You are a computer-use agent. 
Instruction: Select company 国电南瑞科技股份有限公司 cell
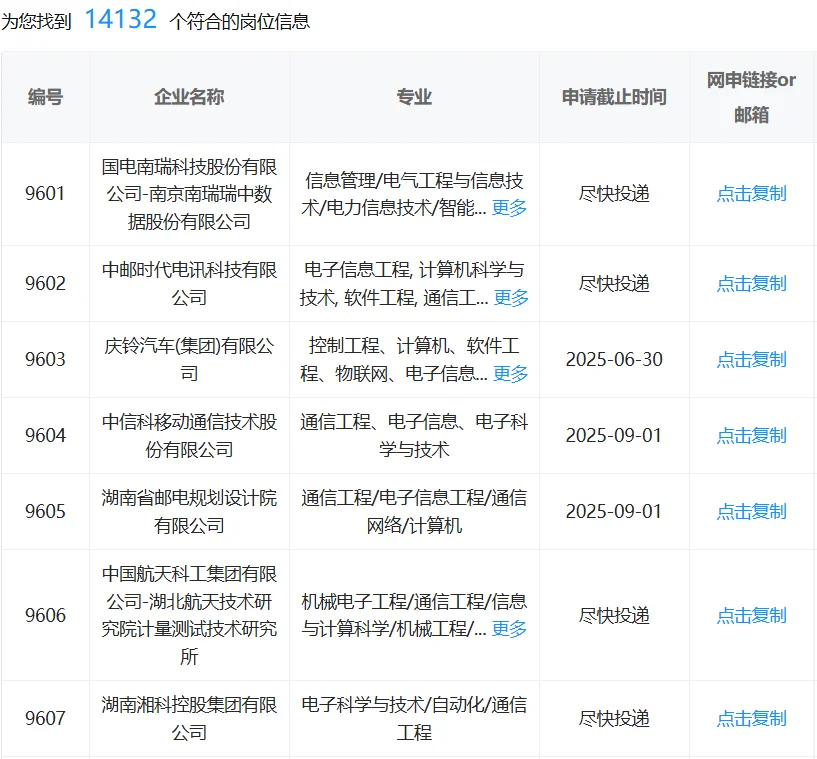click(189, 194)
